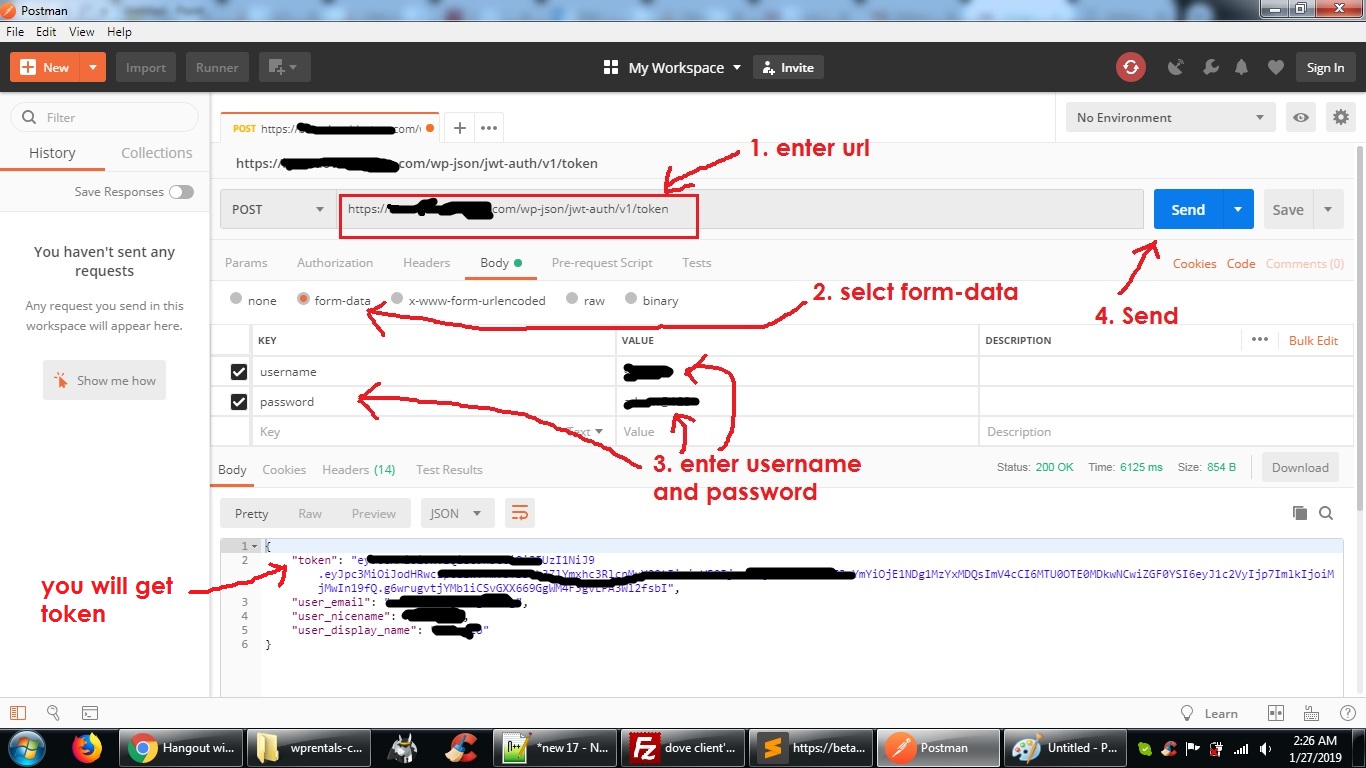The image size is (1366, 768).
Task: Uncheck the password row checkbox
Action: pos(239,402)
